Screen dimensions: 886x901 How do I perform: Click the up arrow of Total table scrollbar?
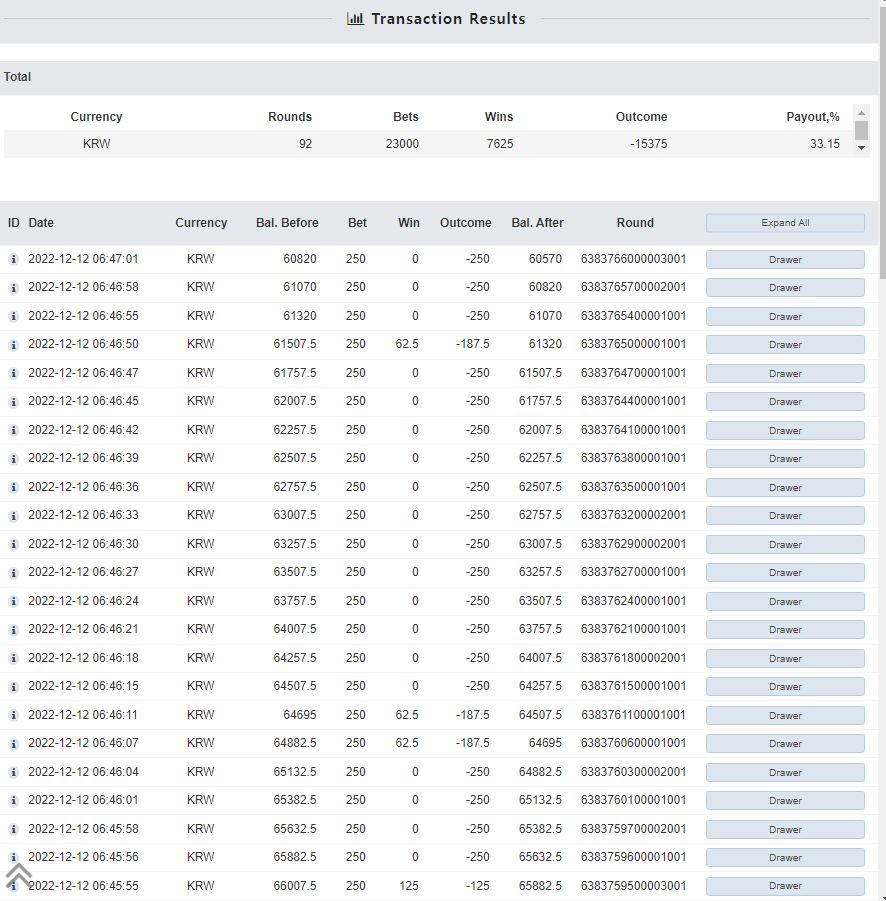click(x=861, y=111)
